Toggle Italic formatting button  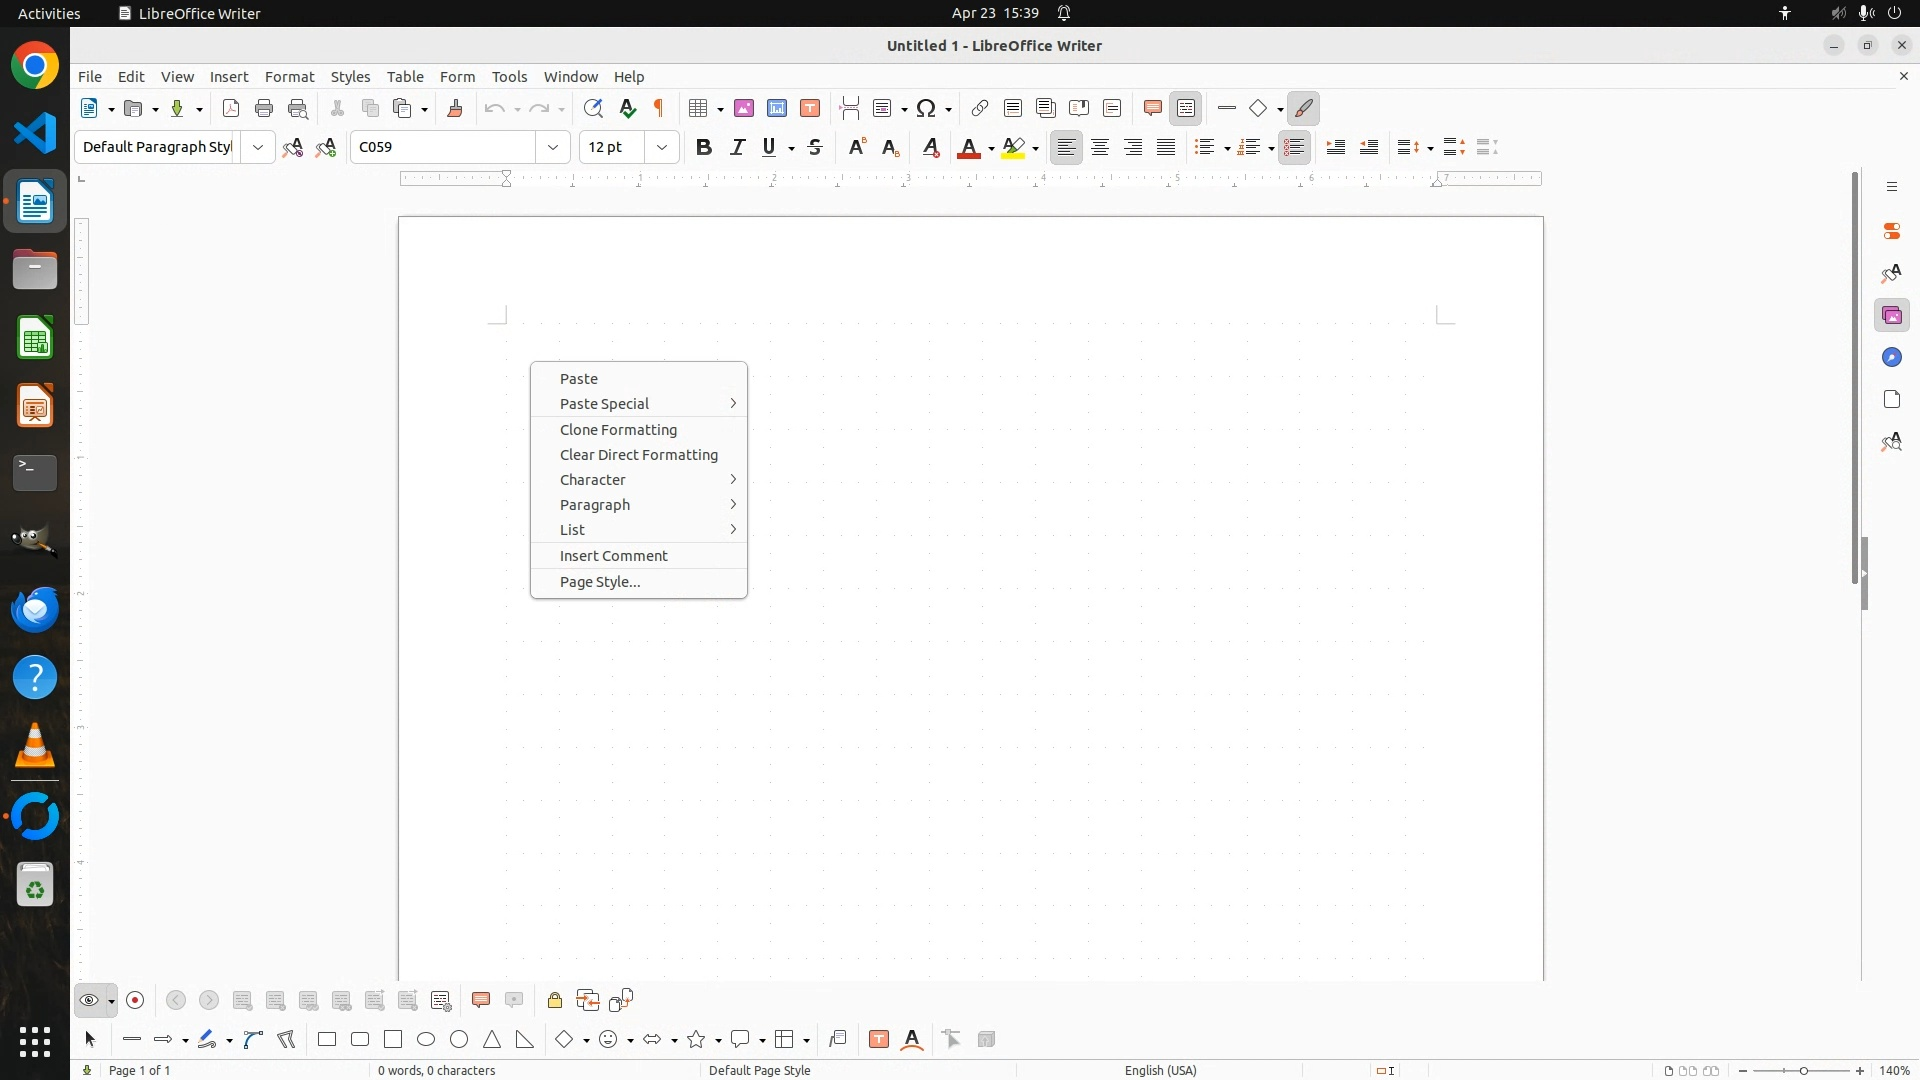click(x=738, y=147)
